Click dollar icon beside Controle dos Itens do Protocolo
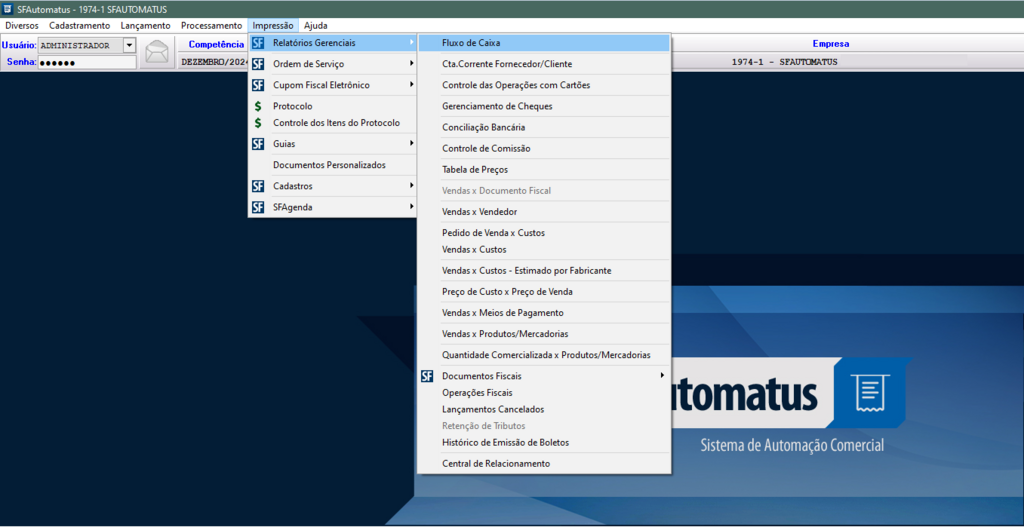The width and height of the screenshot is (1024, 527). (258, 123)
